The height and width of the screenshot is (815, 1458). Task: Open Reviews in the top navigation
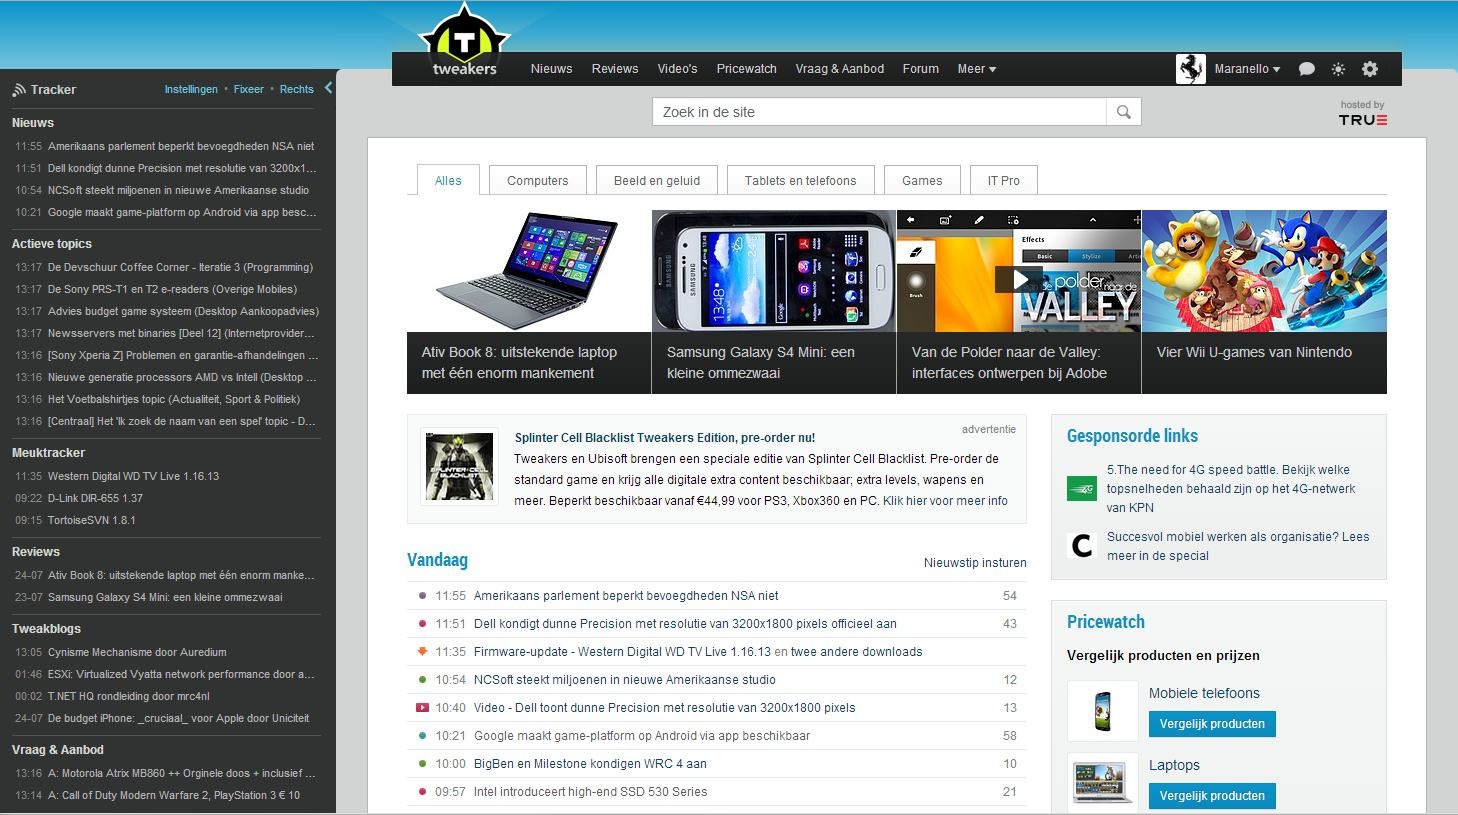[x=615, y=69]
